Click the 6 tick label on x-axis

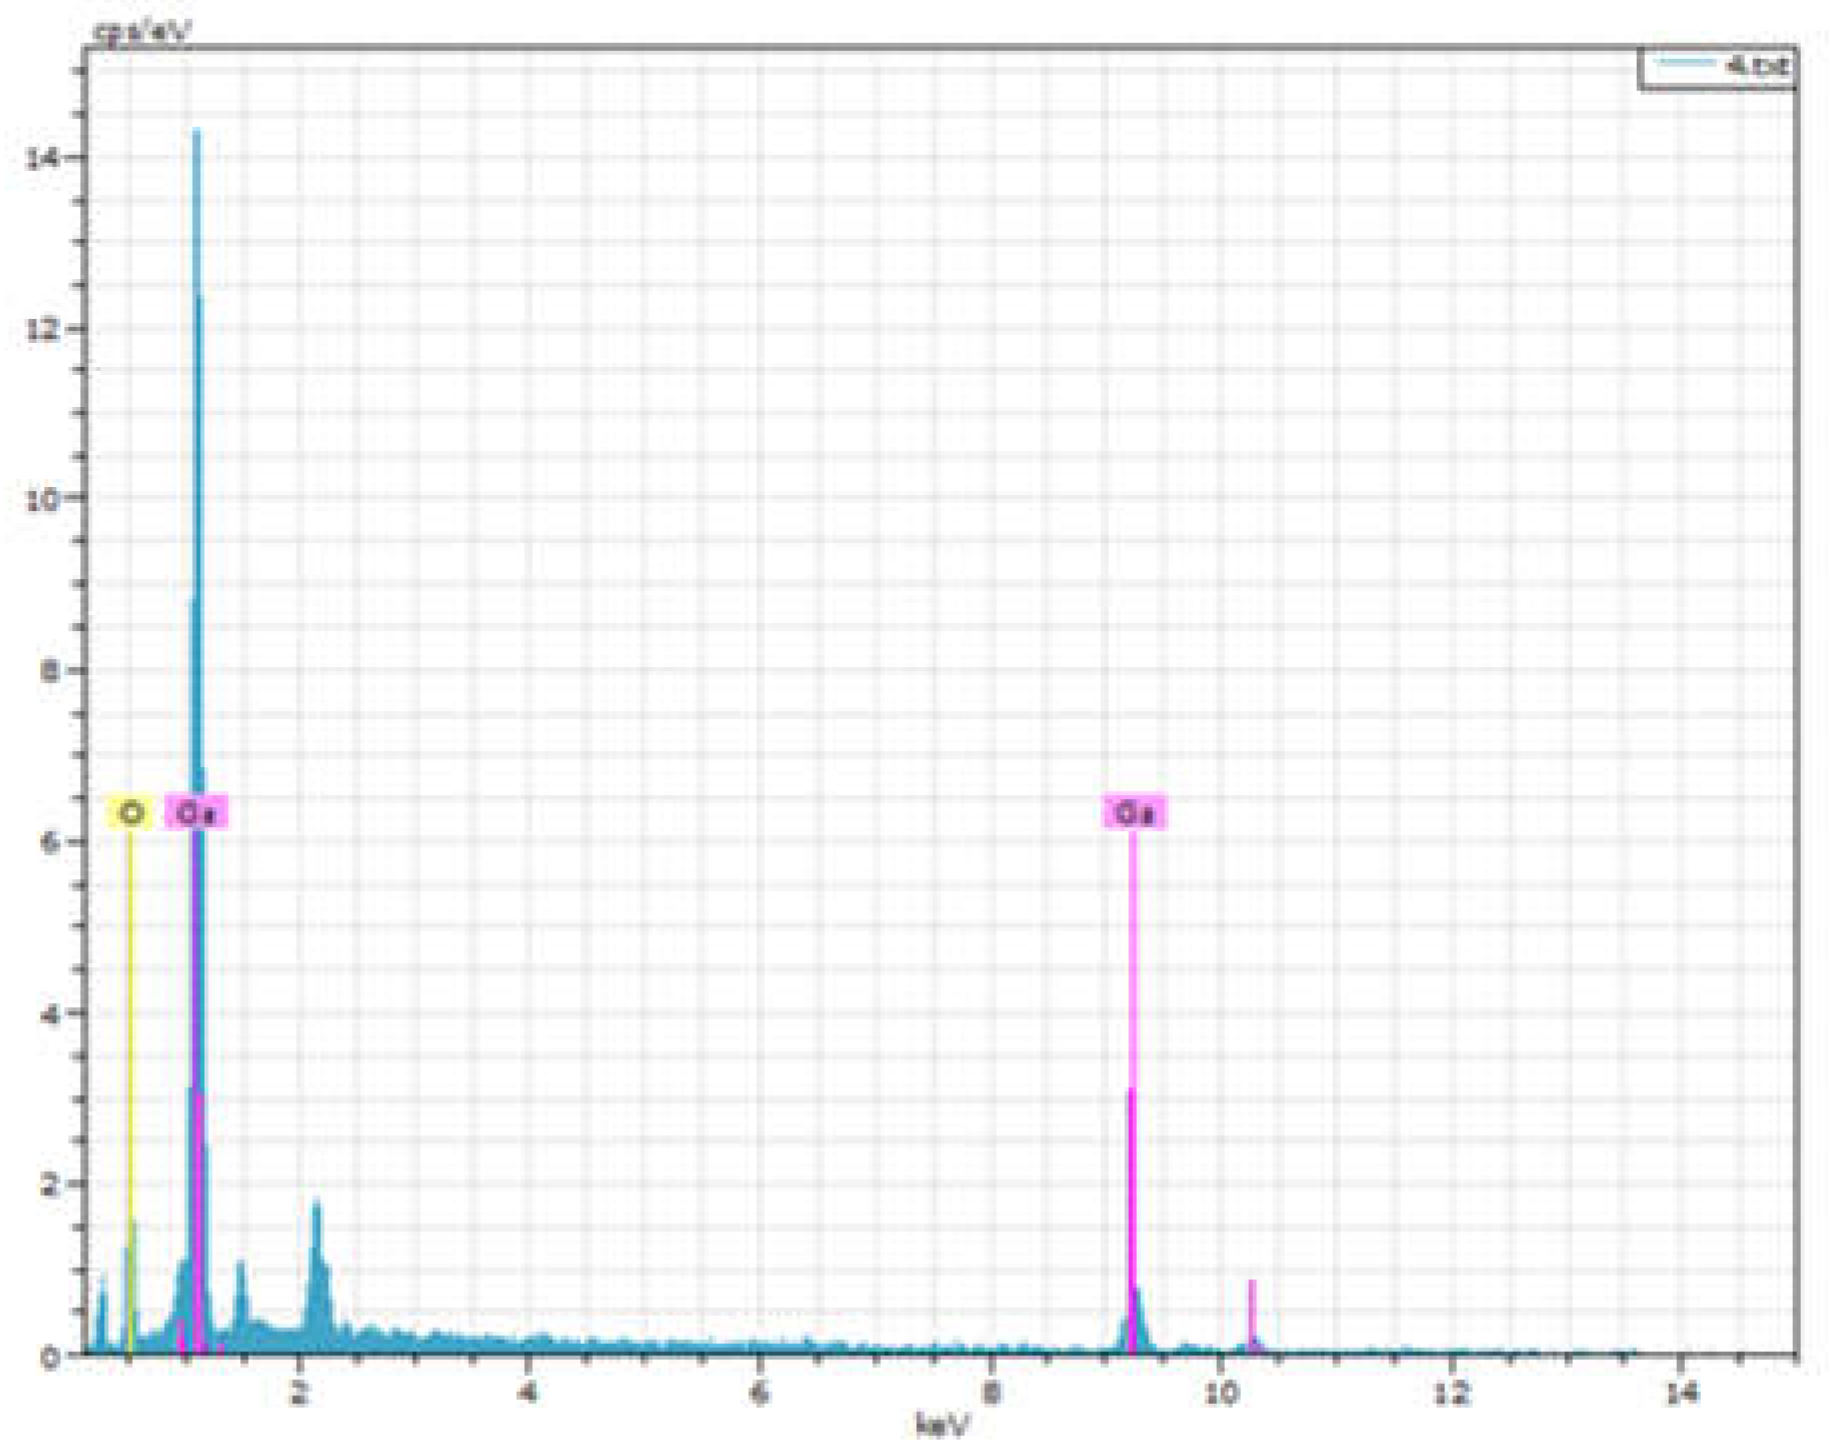759,1392
